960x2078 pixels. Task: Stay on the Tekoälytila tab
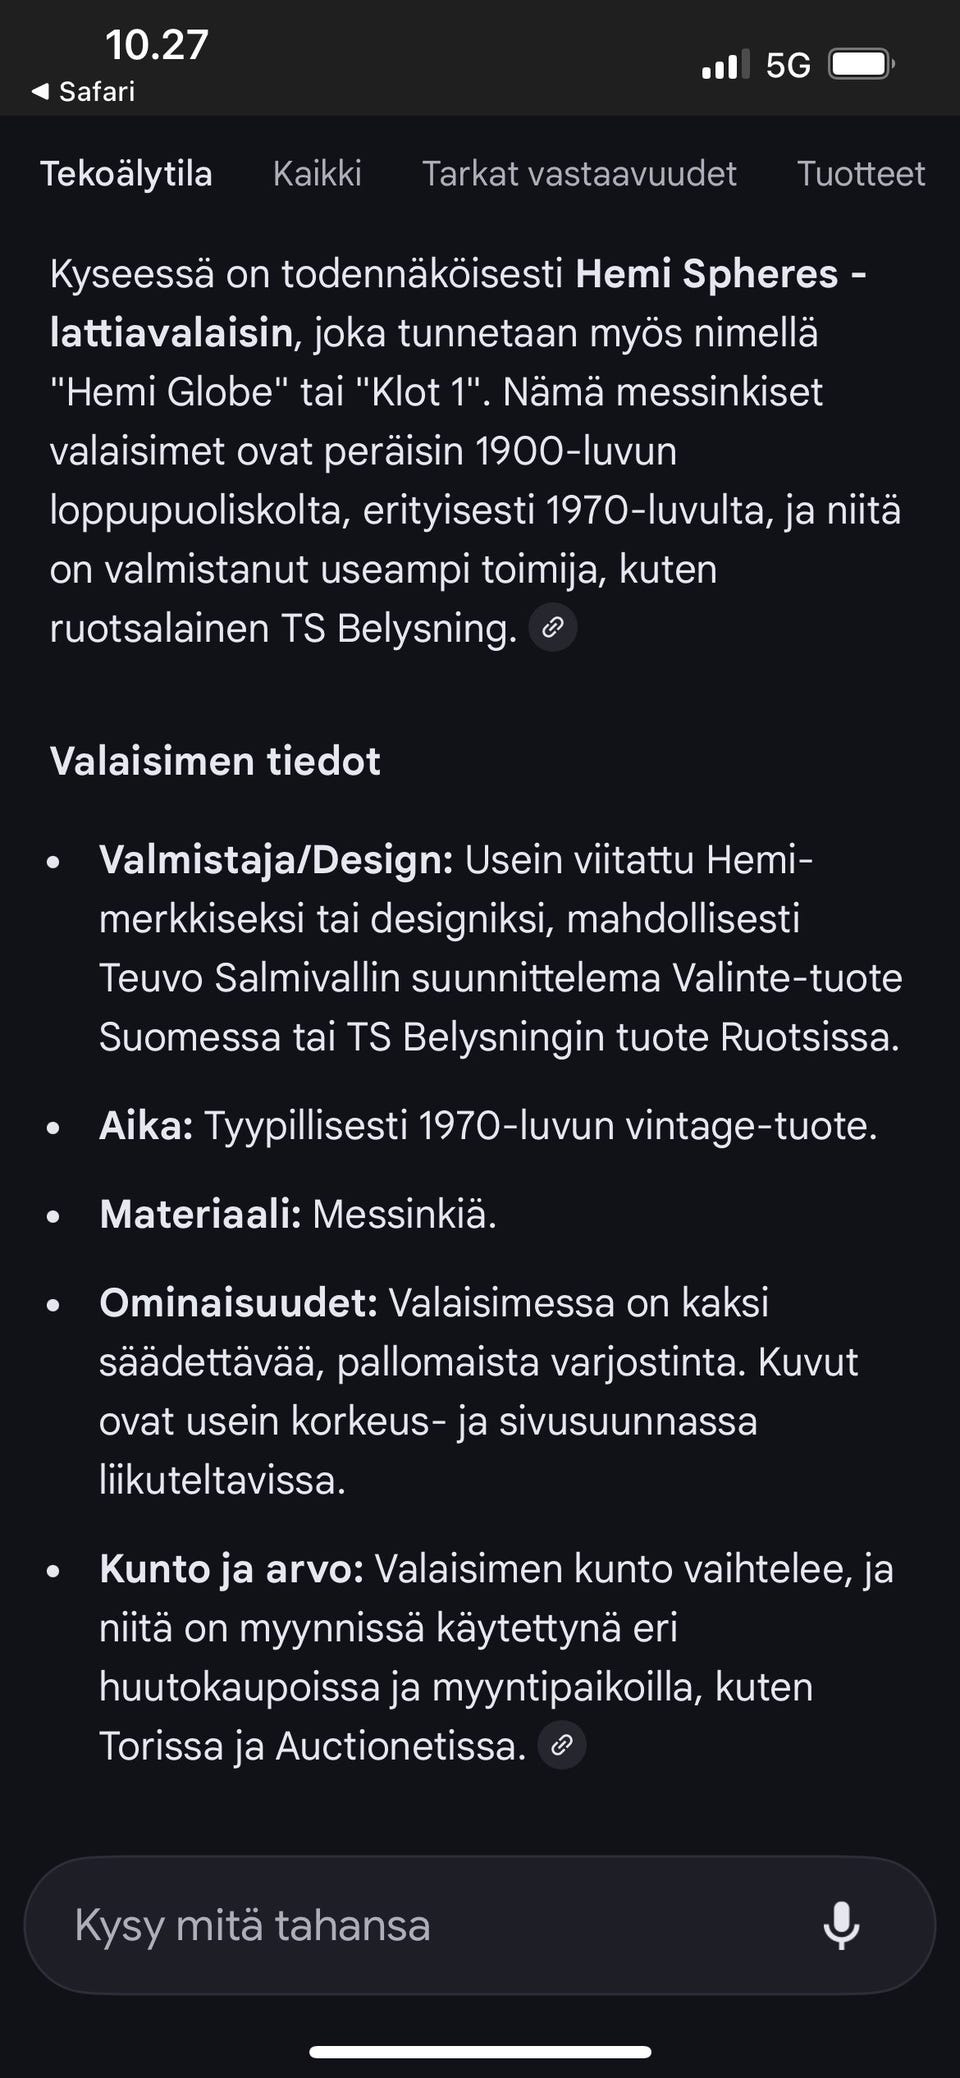point(127,173)
